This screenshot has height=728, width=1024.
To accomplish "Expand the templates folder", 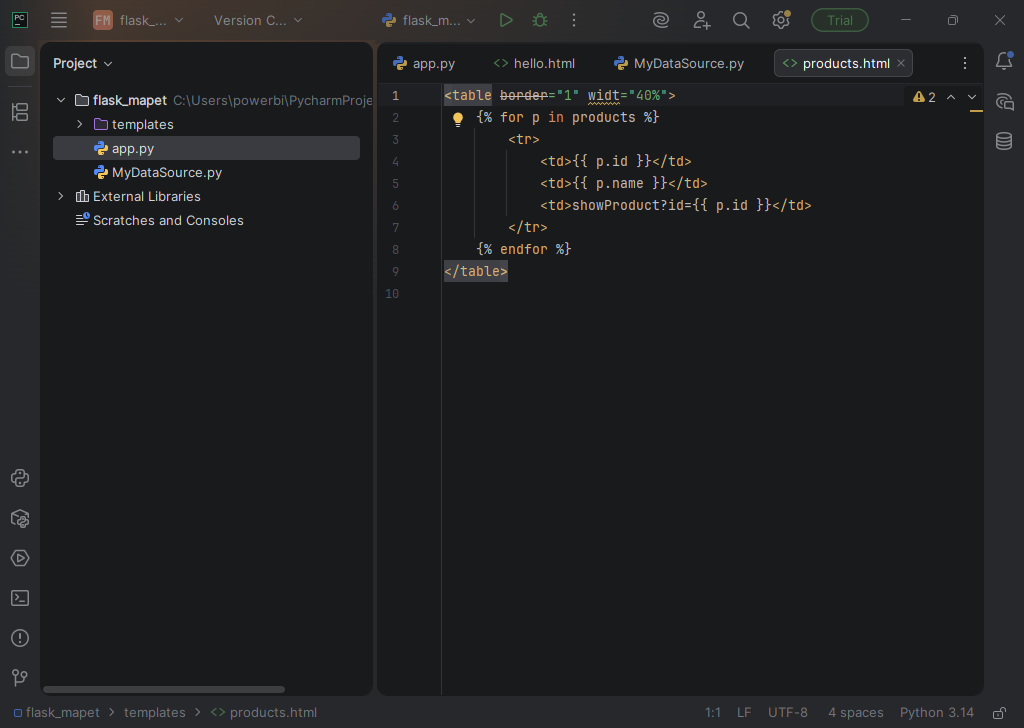I will tap(80, 124).
